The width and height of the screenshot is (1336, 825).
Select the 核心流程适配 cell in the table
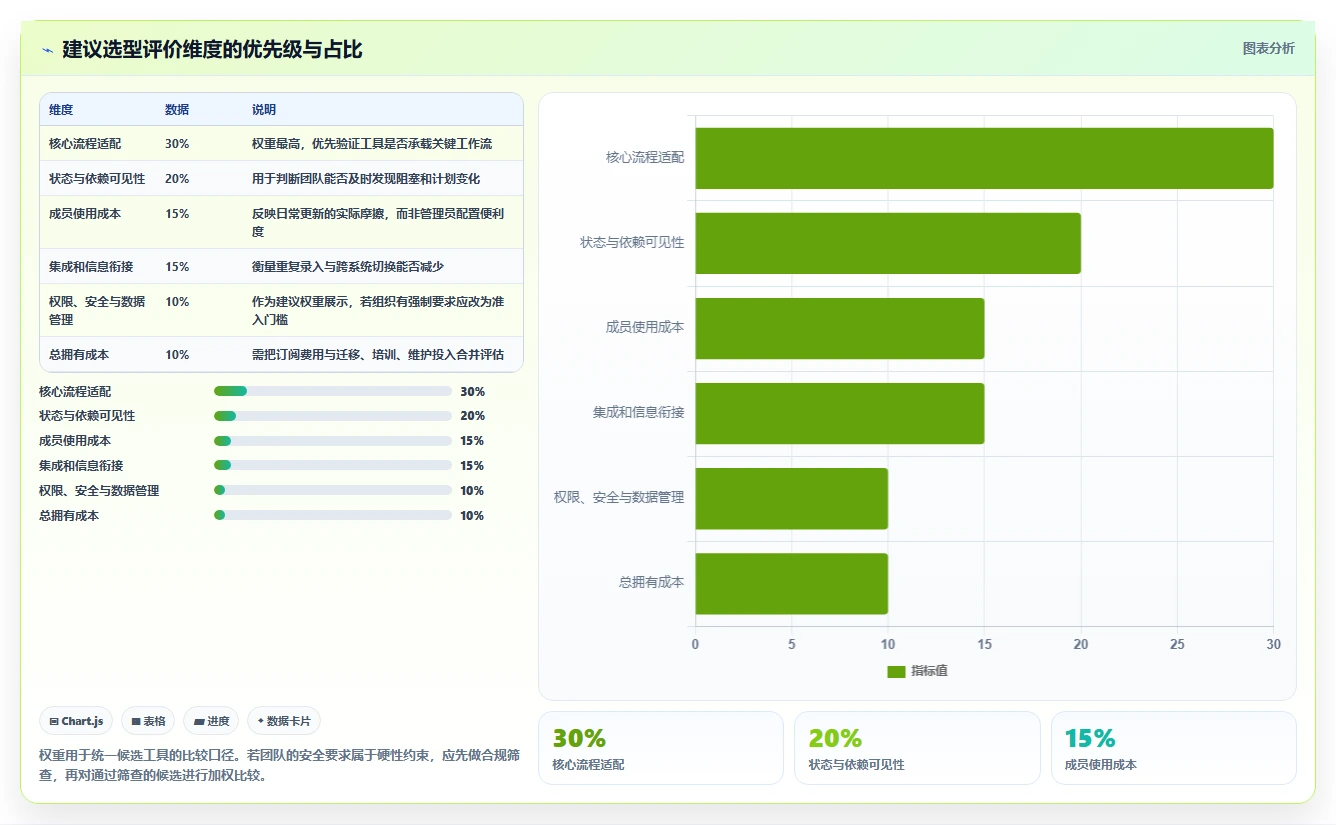click(85, 144)
